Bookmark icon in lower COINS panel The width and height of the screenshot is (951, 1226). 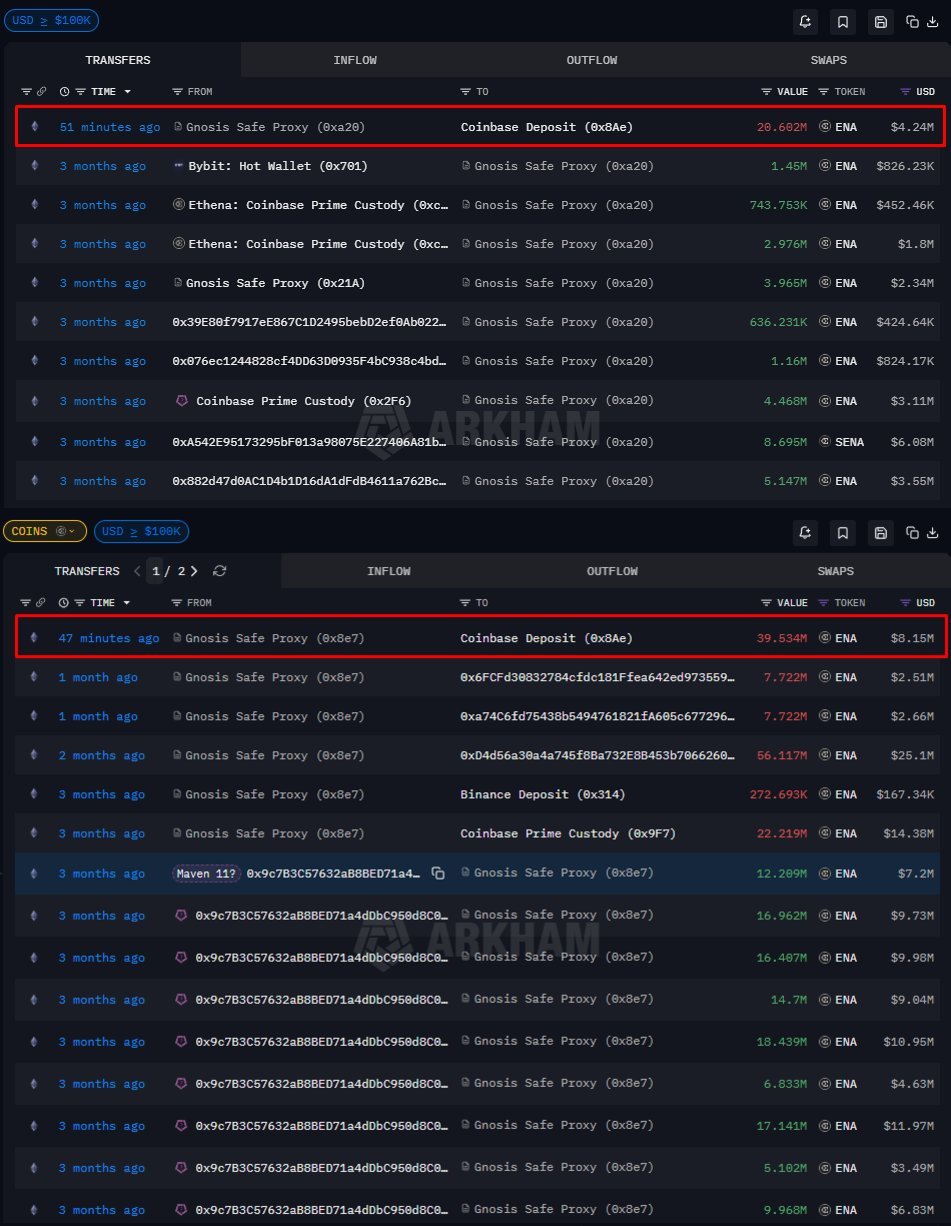coord(843,532)
